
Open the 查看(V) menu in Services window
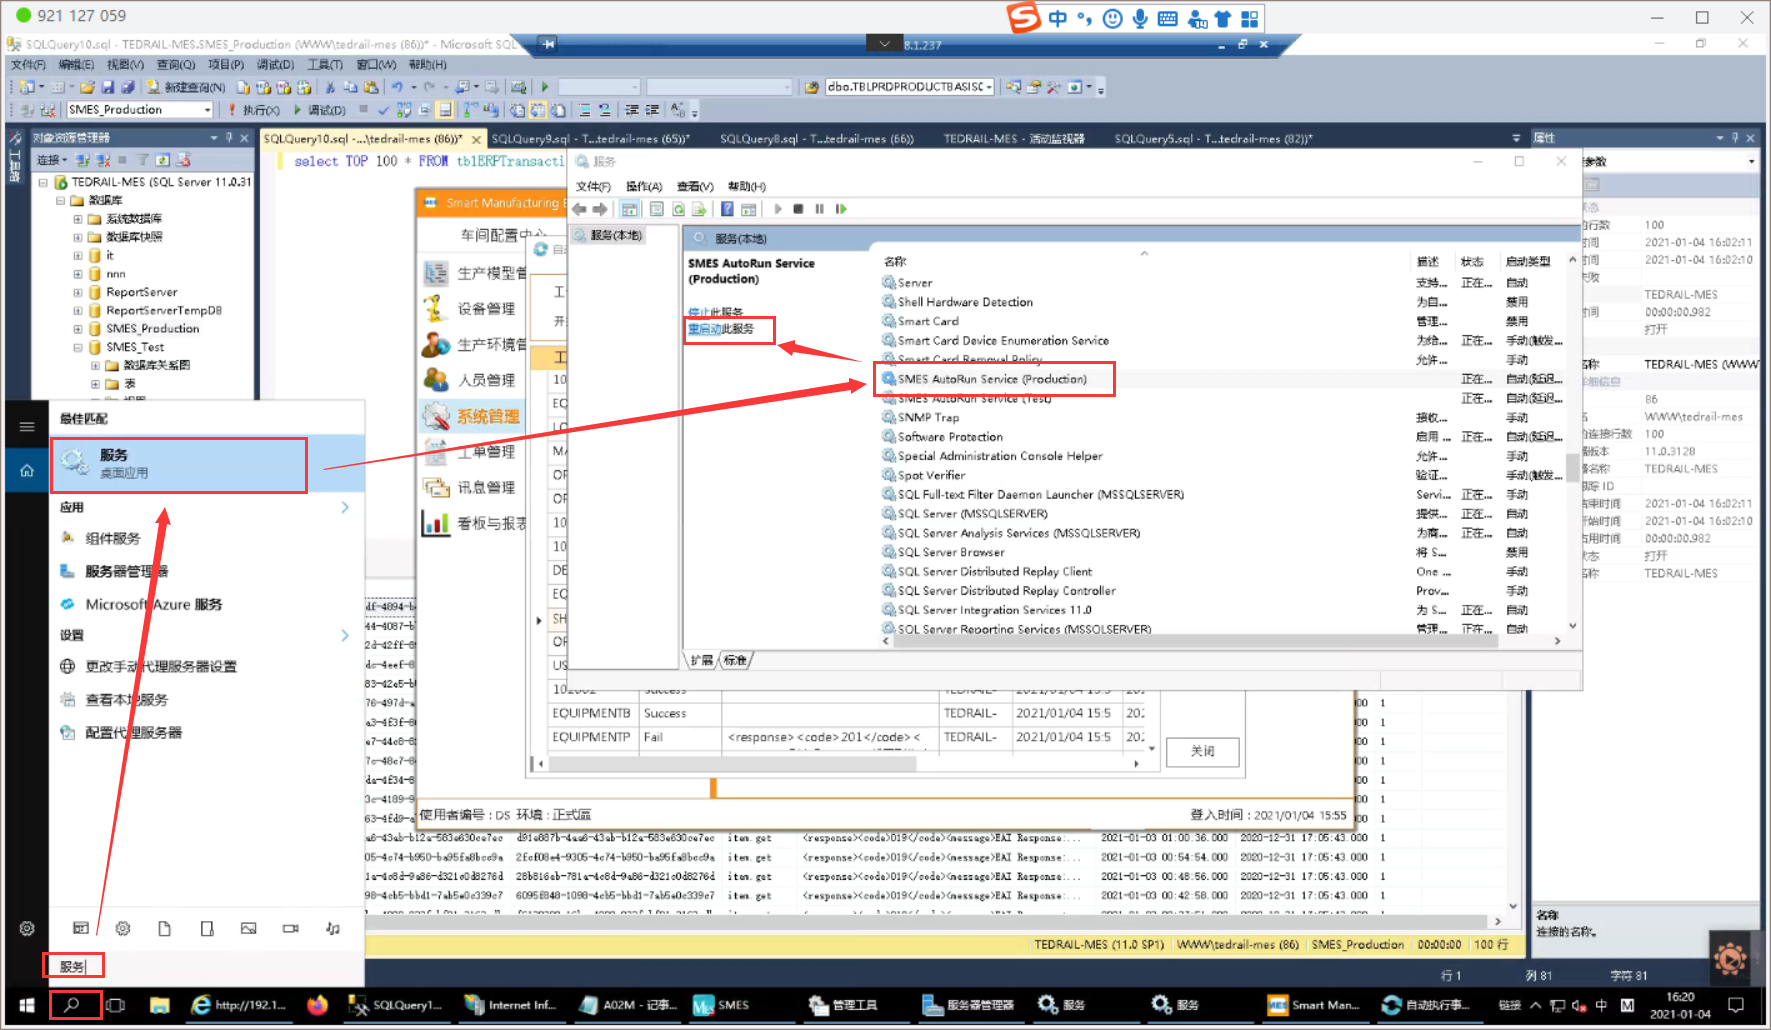(x=695, y=187)
